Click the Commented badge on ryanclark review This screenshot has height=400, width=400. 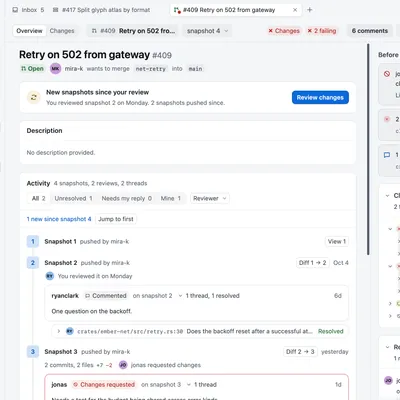pos(106,296)
